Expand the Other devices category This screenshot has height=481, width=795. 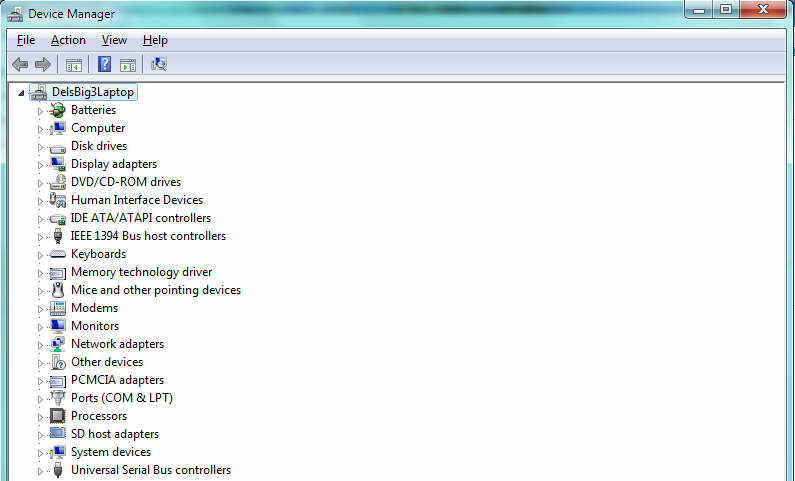tap(40, 363)
